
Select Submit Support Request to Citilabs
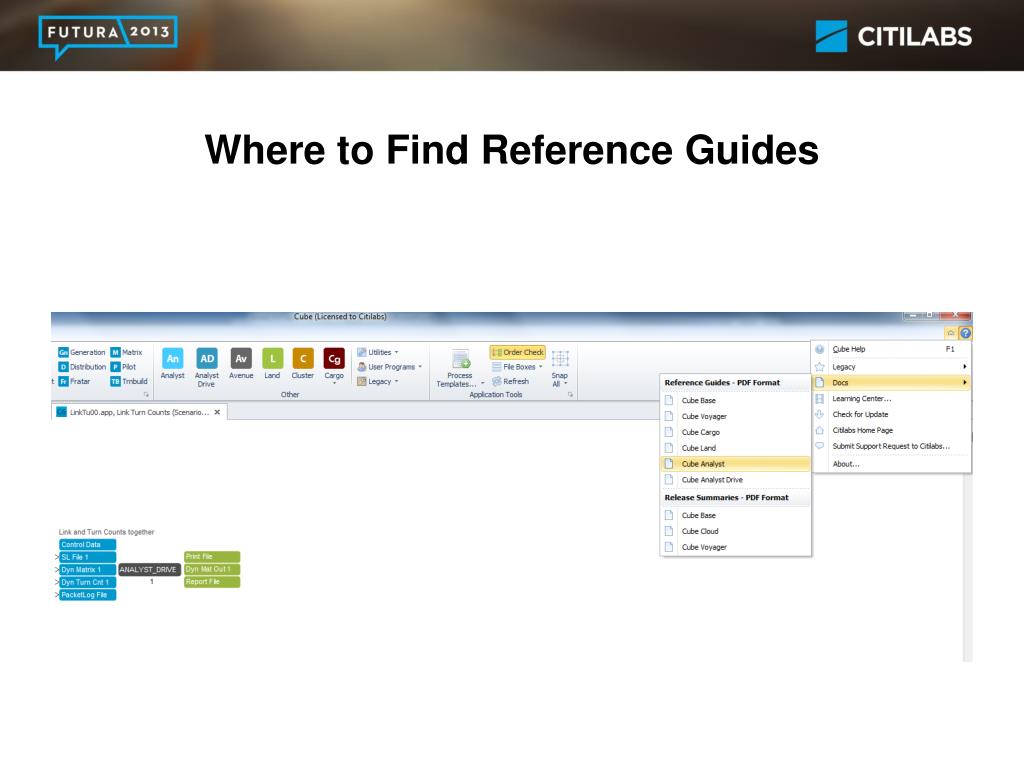[x=891, y=446]
